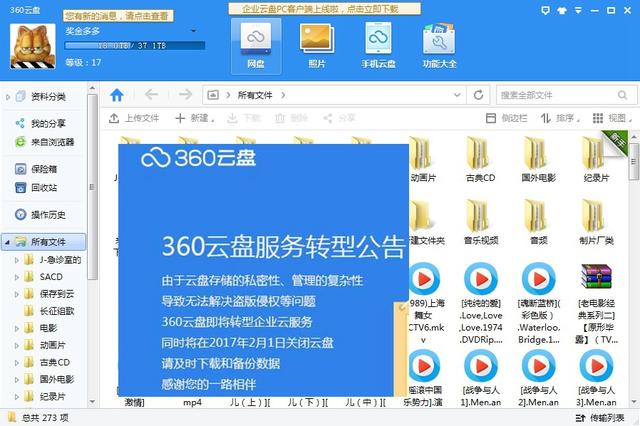Open the main menu triangle icon in title bar
640x426 pixels.
tap(578, 10)
